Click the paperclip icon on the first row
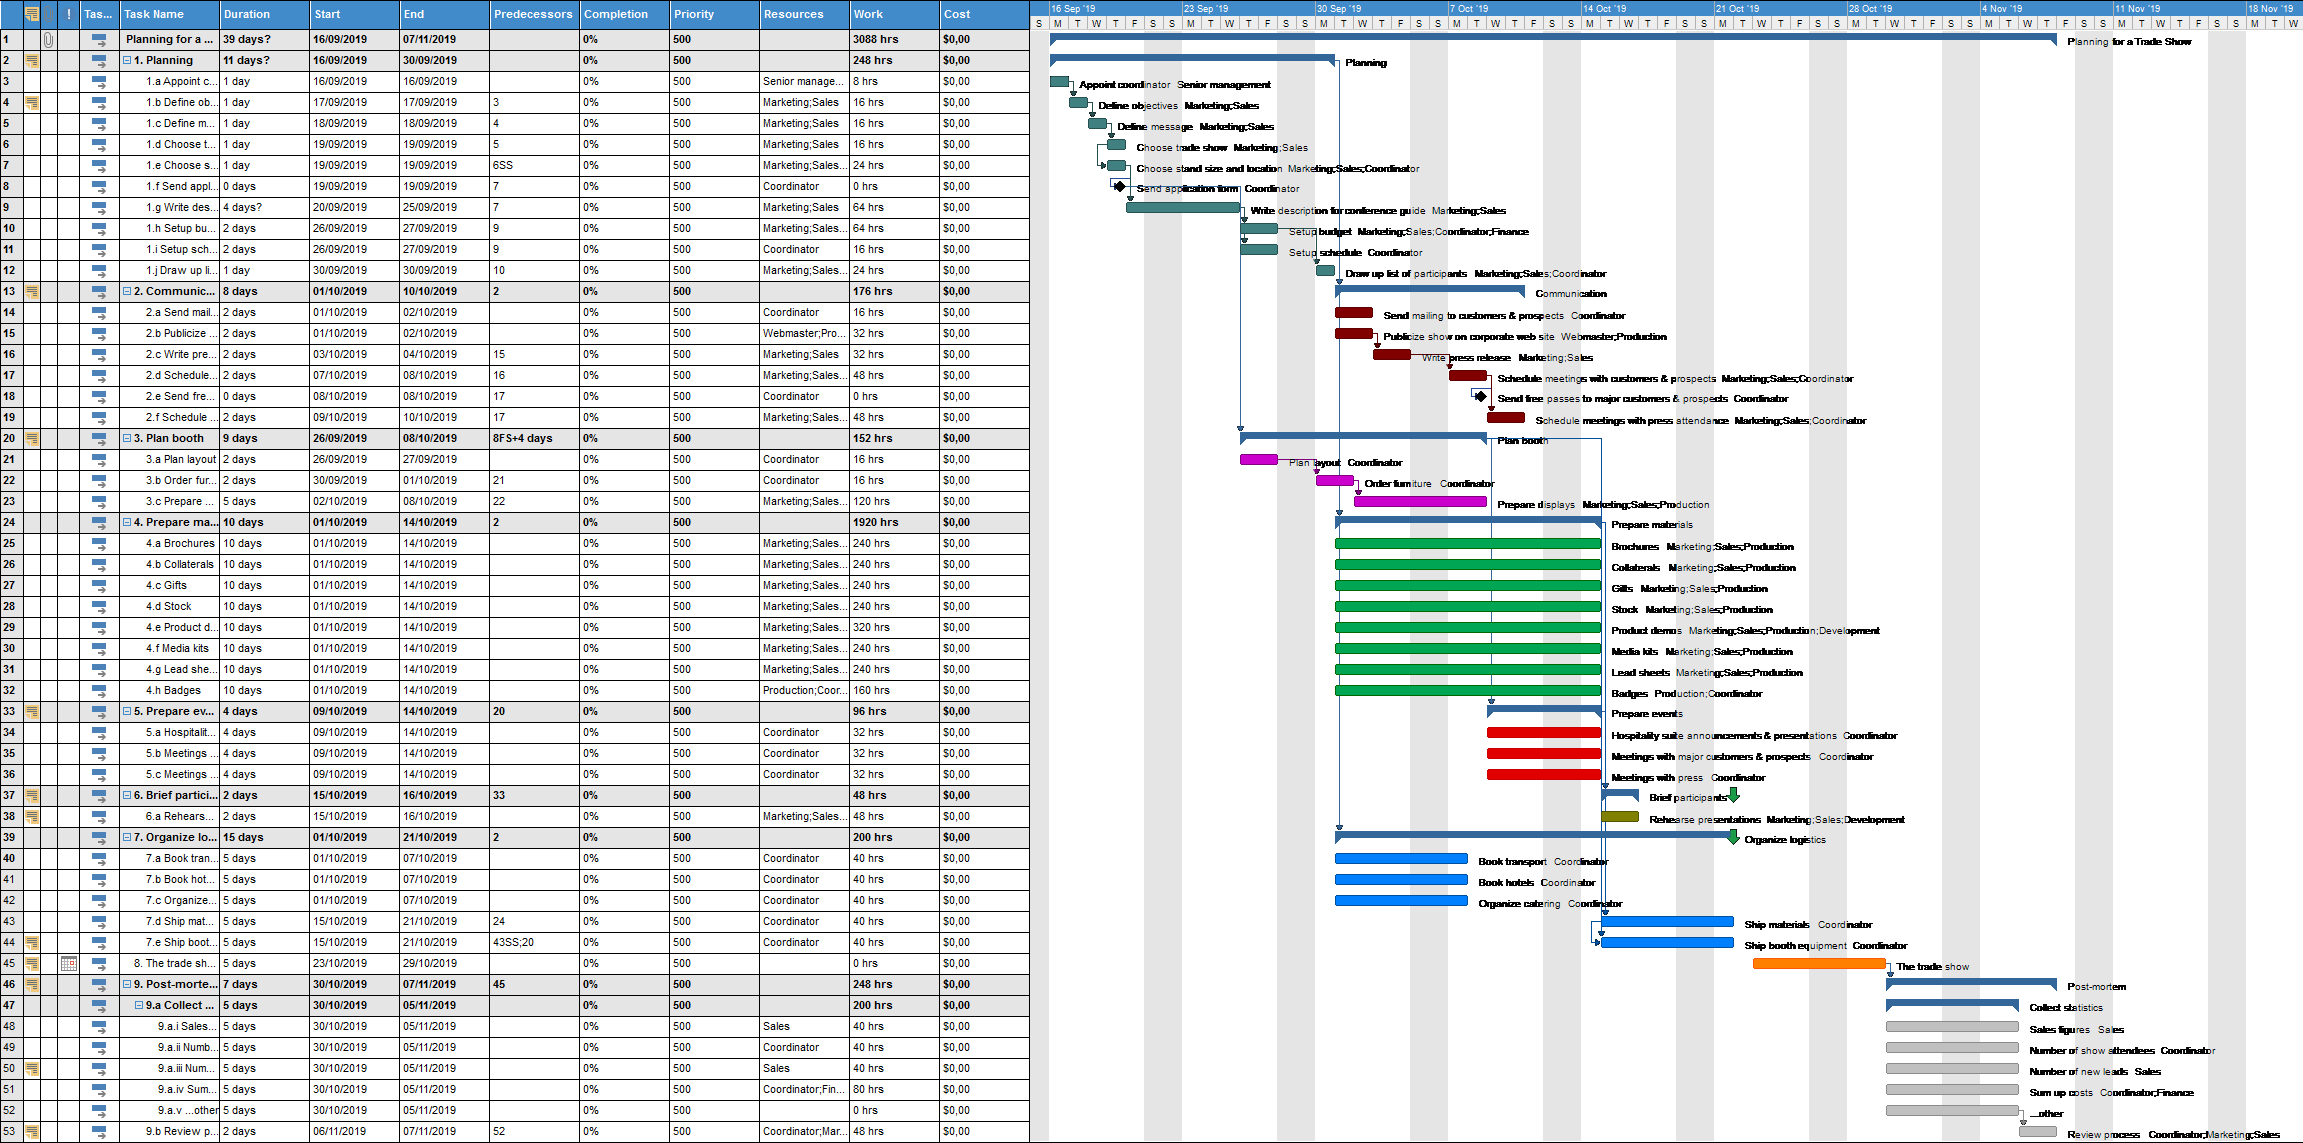2303x1143 pixels. click(x=49, y=39)
